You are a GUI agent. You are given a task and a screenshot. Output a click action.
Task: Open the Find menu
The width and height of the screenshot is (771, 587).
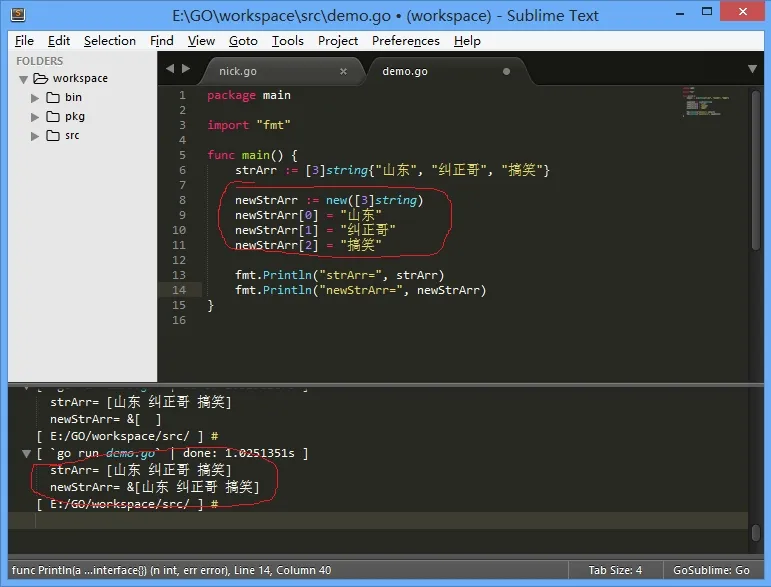click(162, 41)
